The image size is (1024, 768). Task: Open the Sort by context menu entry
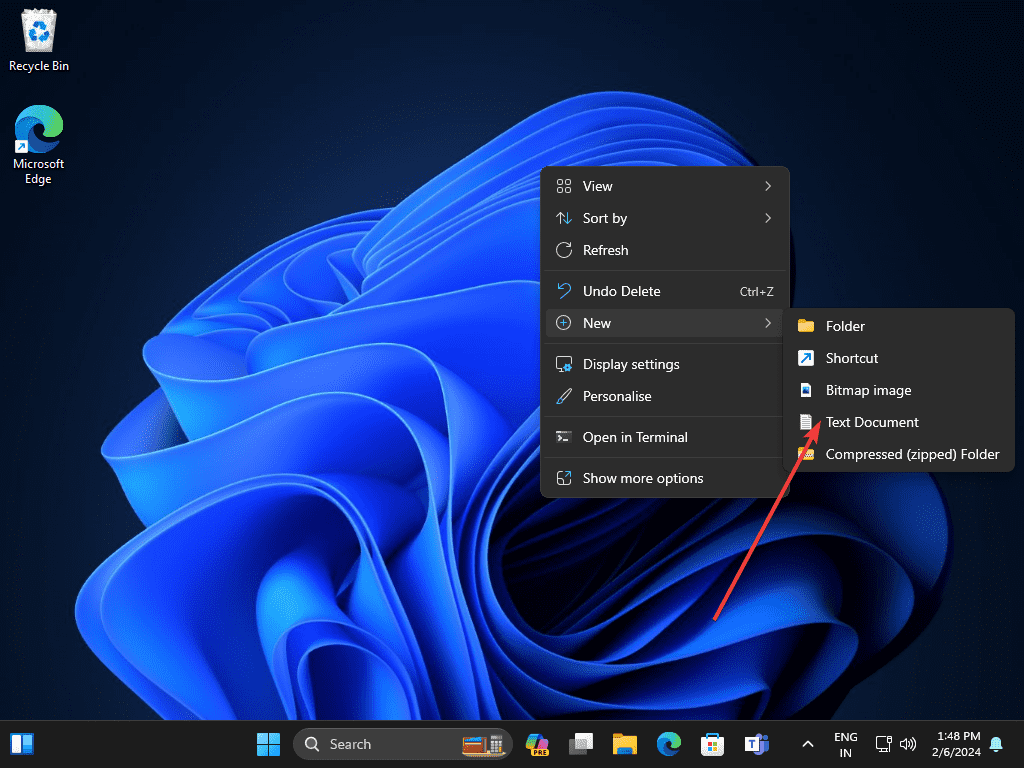[664, 218]
